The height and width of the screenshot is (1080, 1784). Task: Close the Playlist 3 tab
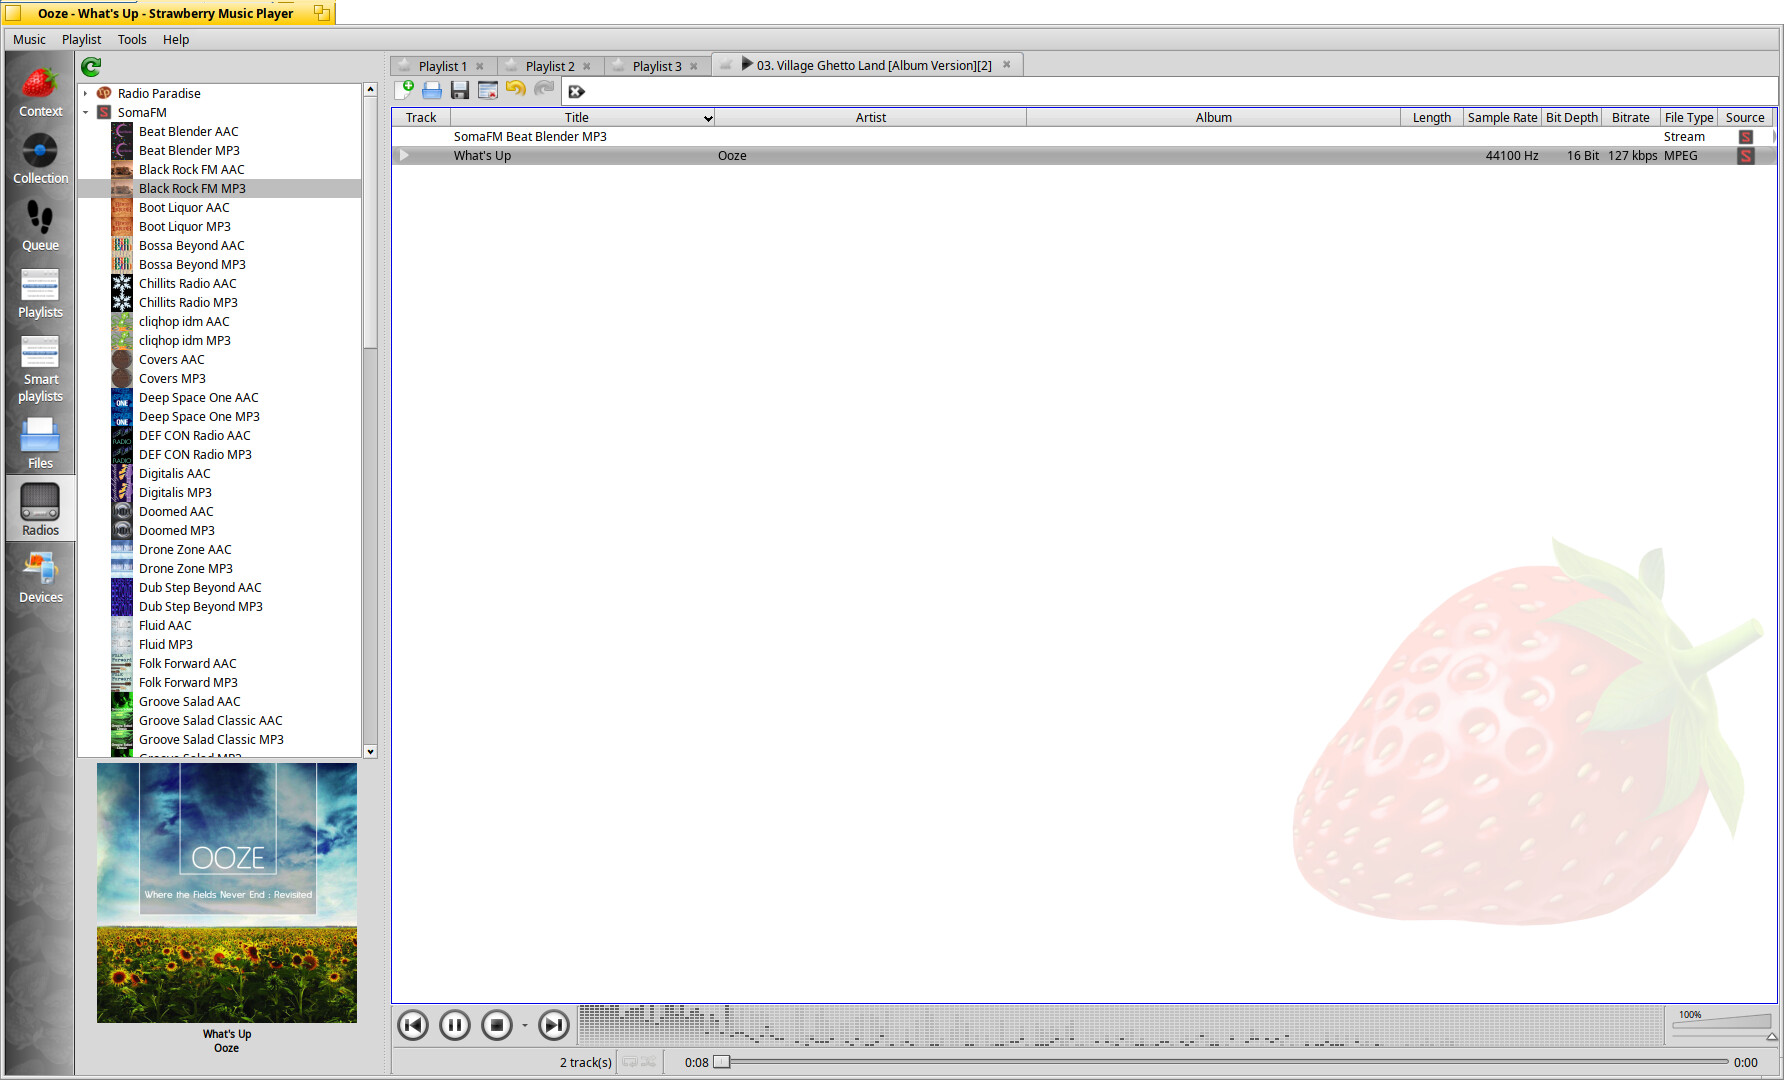[694, 67]
